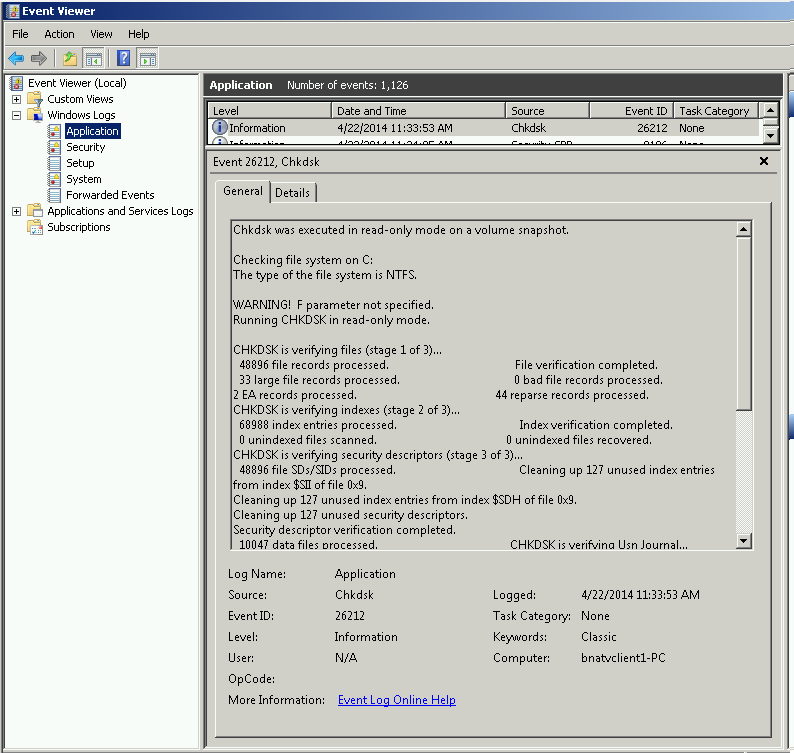
Task: Click event list scrollbar down arrow
Action: pyautogui.click(x=770, y=135)
